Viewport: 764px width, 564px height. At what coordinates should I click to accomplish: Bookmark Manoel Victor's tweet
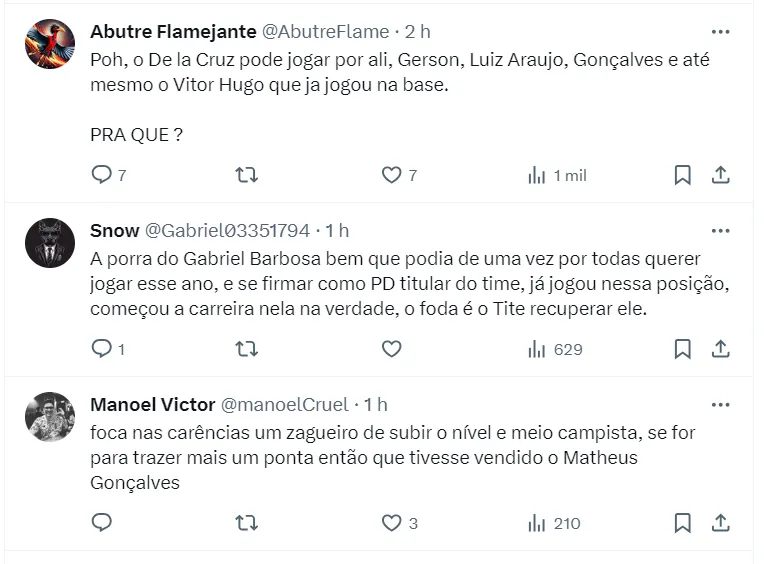pos(682,523)
